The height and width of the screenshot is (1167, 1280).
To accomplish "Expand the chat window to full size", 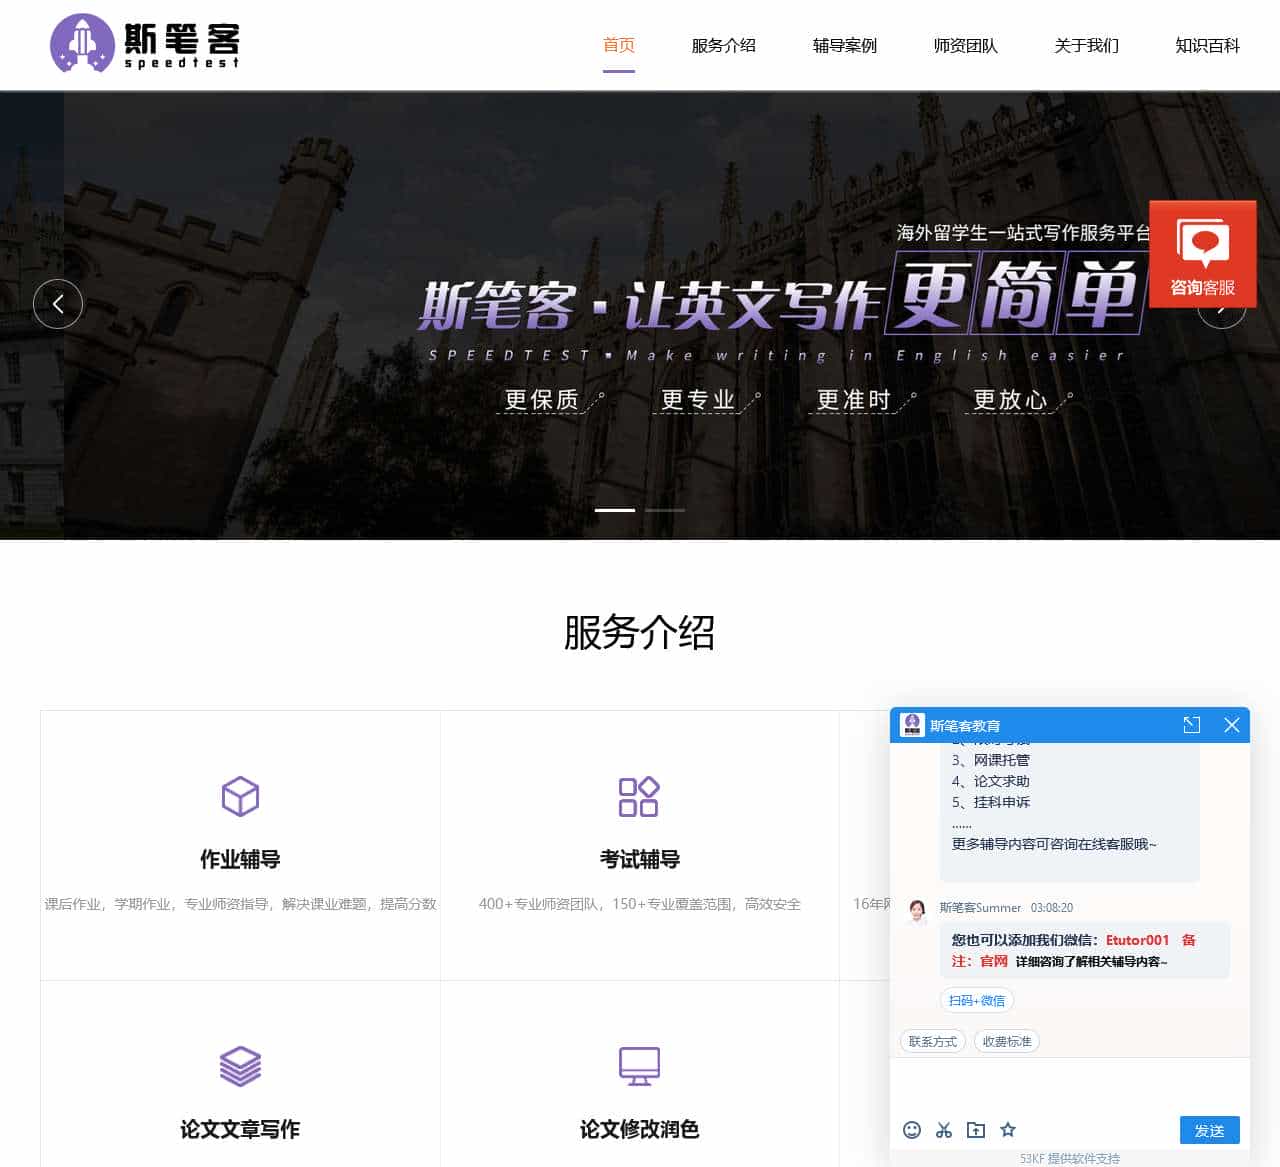I will coord(1191,725).
